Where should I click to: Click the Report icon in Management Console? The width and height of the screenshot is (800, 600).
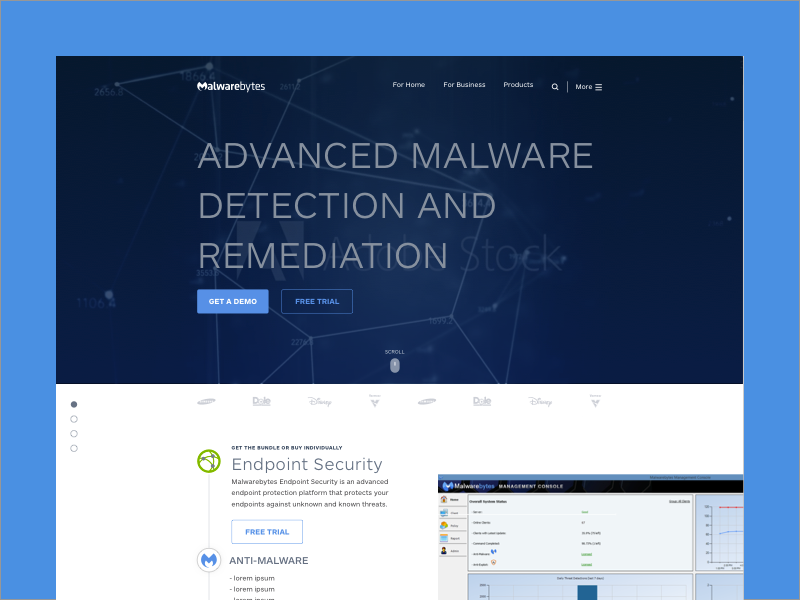pyautogui.click(x=444, y=538)
